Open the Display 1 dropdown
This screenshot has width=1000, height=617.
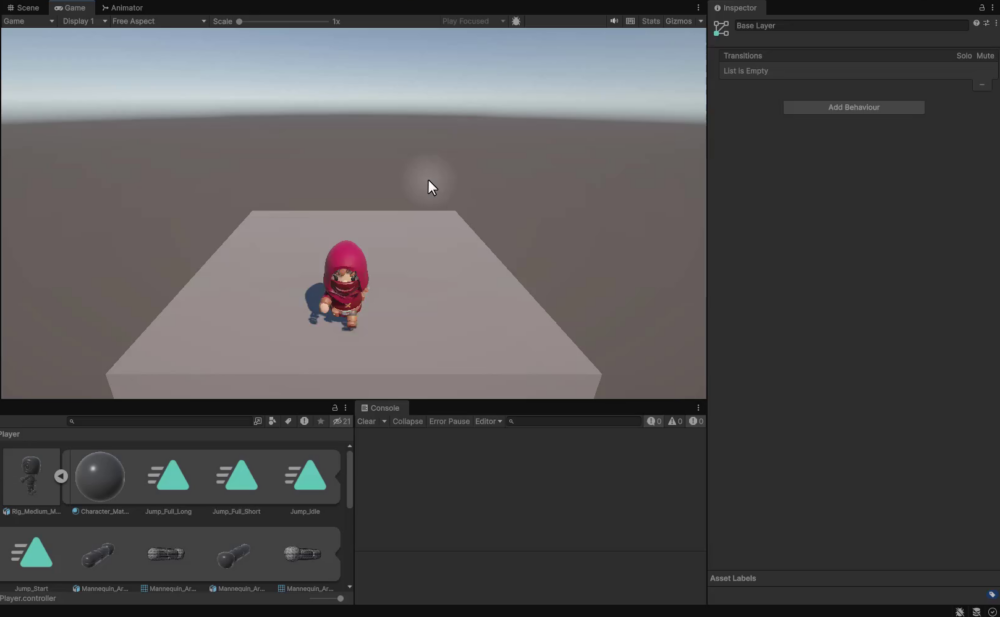tap(84, 21)
